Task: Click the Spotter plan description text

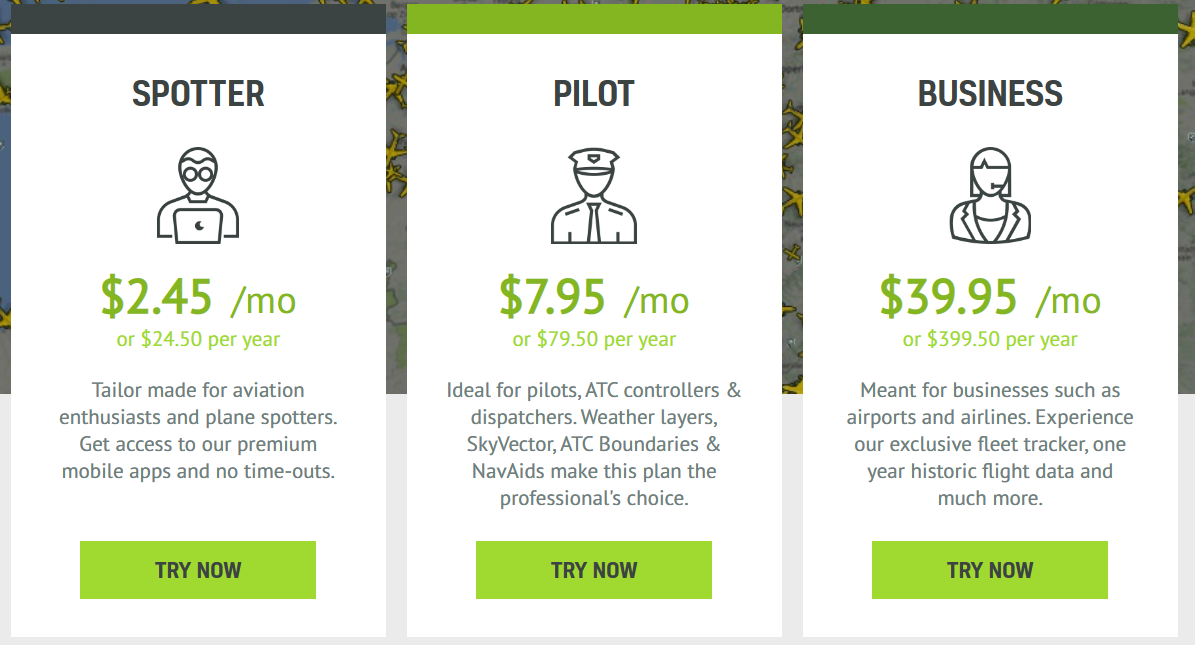Action: click(198, 431)
